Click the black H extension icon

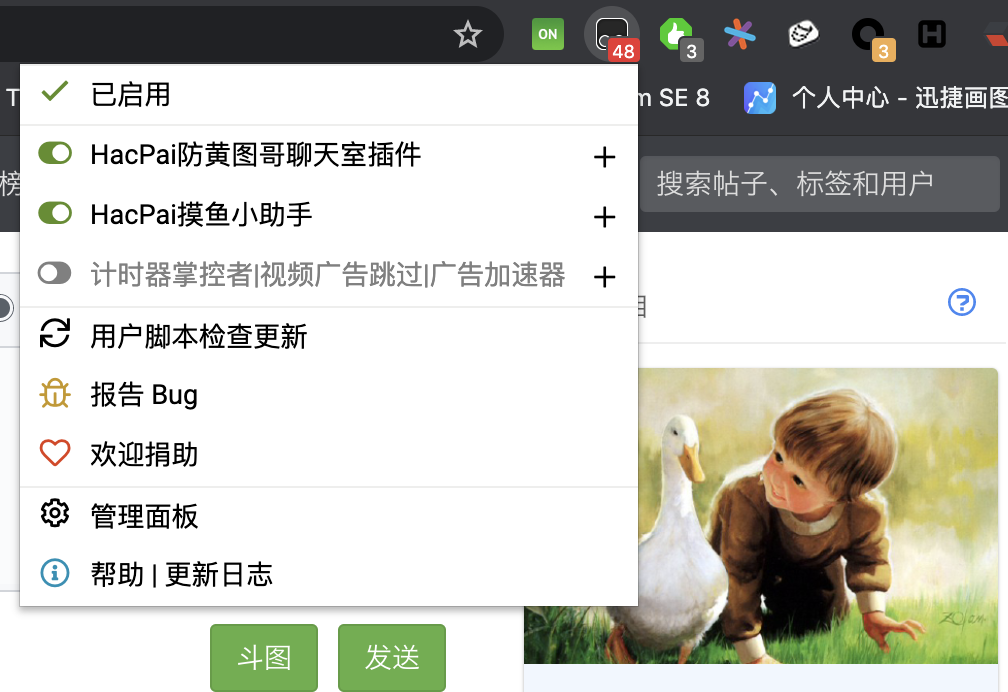932,34
